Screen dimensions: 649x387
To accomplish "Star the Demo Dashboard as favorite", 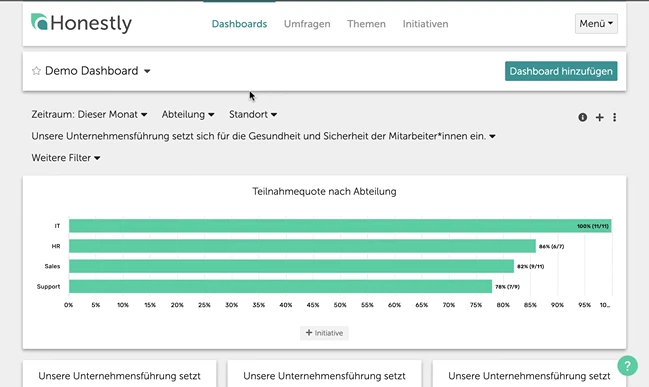I will pos(36,71).
